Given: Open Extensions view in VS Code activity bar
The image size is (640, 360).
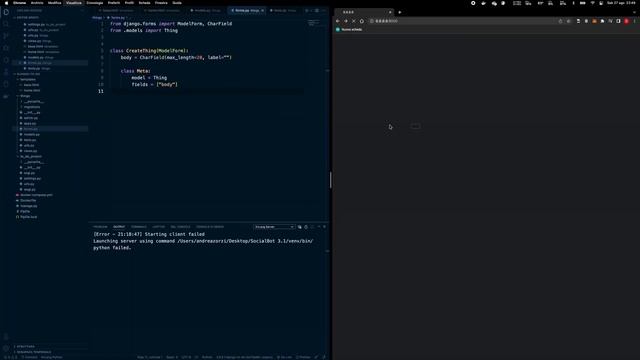Looking at the screenshot, I should [6, 60].
